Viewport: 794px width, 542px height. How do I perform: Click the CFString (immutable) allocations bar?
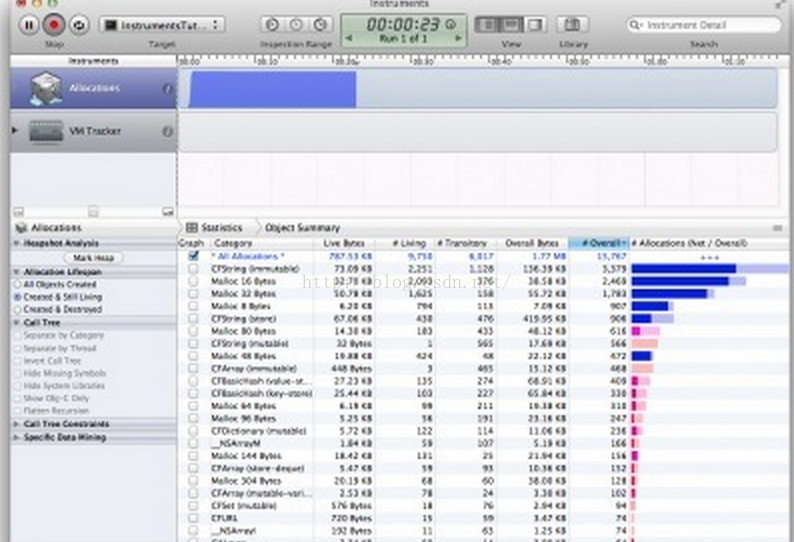point(710,268)
